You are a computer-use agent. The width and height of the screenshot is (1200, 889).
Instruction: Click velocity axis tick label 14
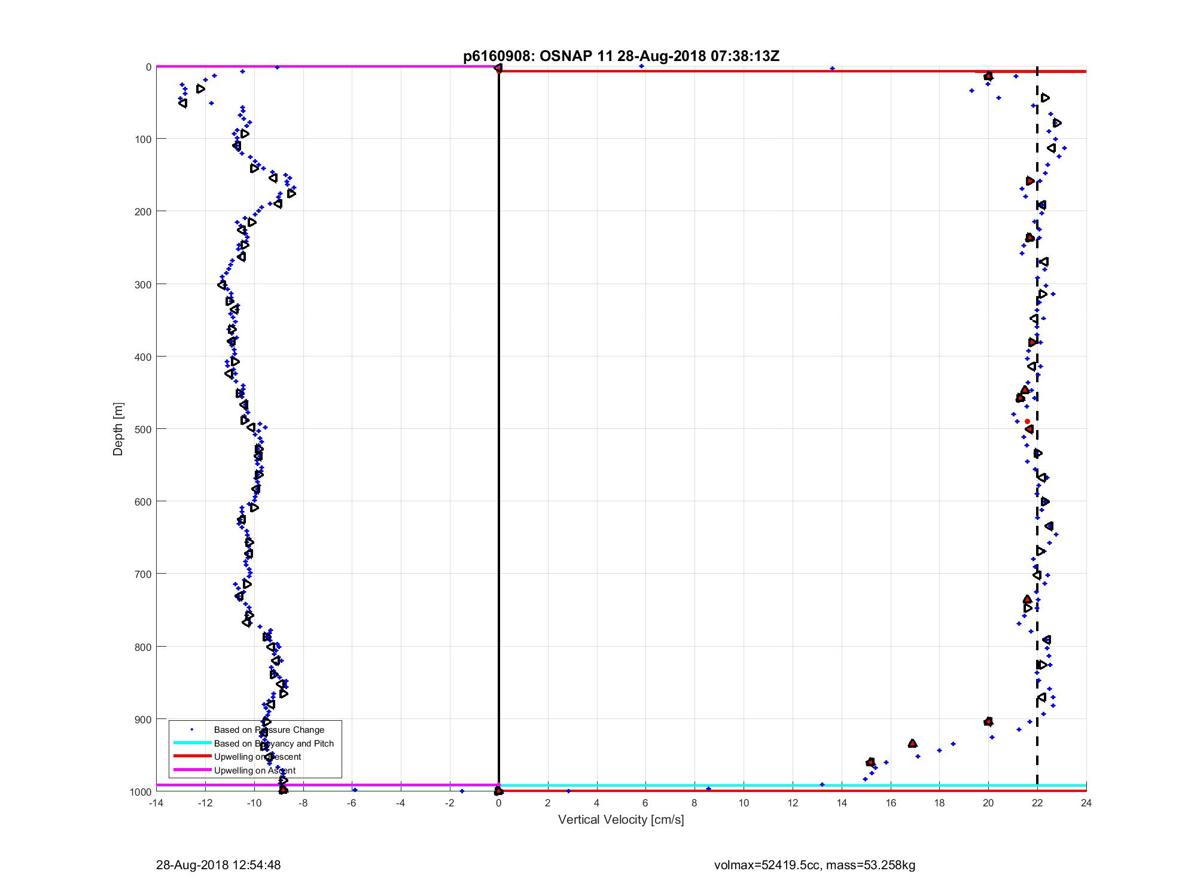[x=841, y=802]
